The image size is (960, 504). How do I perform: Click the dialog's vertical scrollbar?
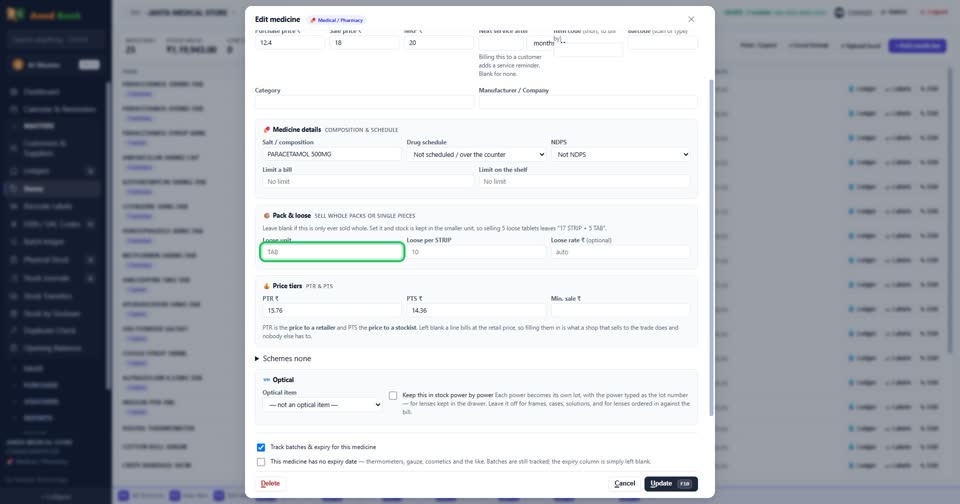click(x=711, y=248)
